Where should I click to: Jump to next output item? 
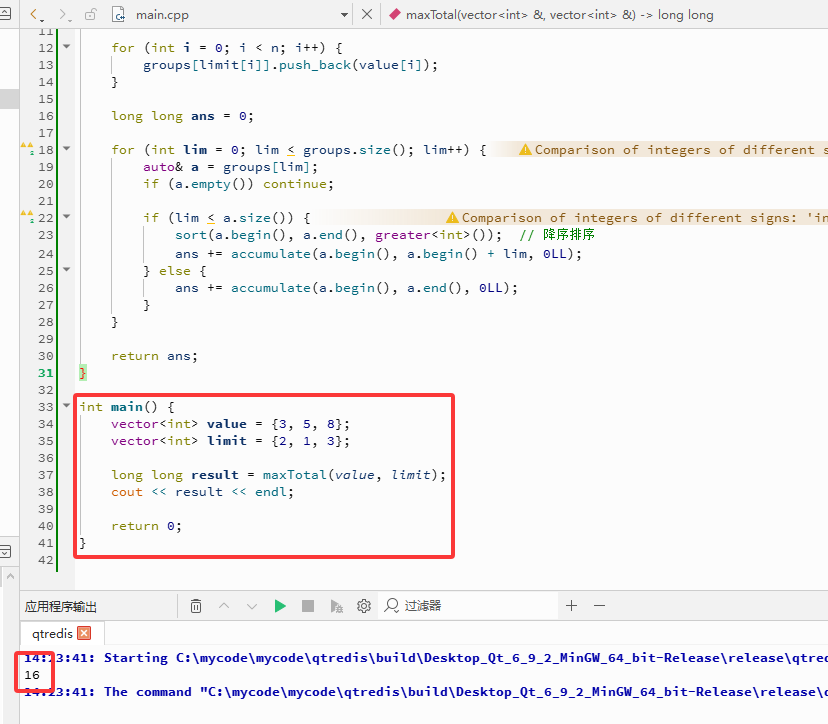tap(252, 606)
